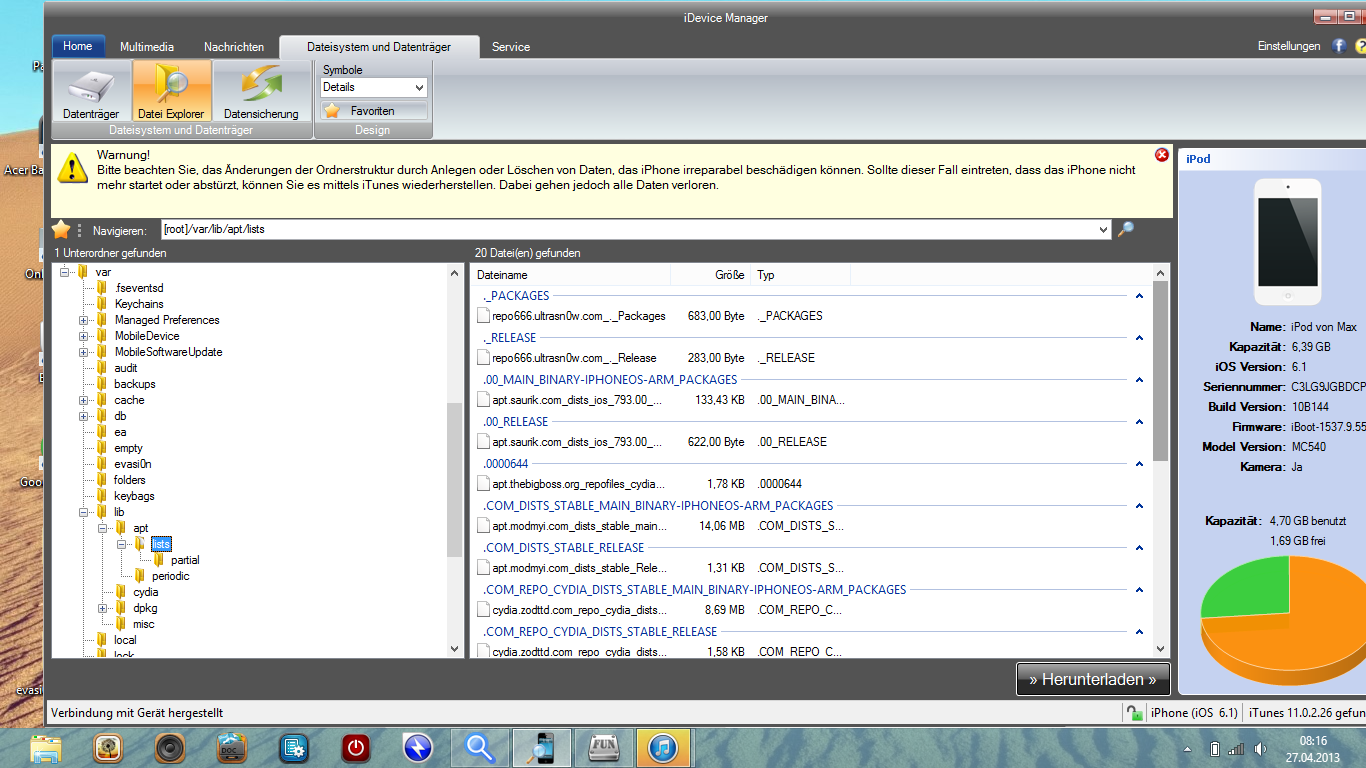
Task: Click blue lightning circle icon in taskbar
Action: (x=417, y=748)
